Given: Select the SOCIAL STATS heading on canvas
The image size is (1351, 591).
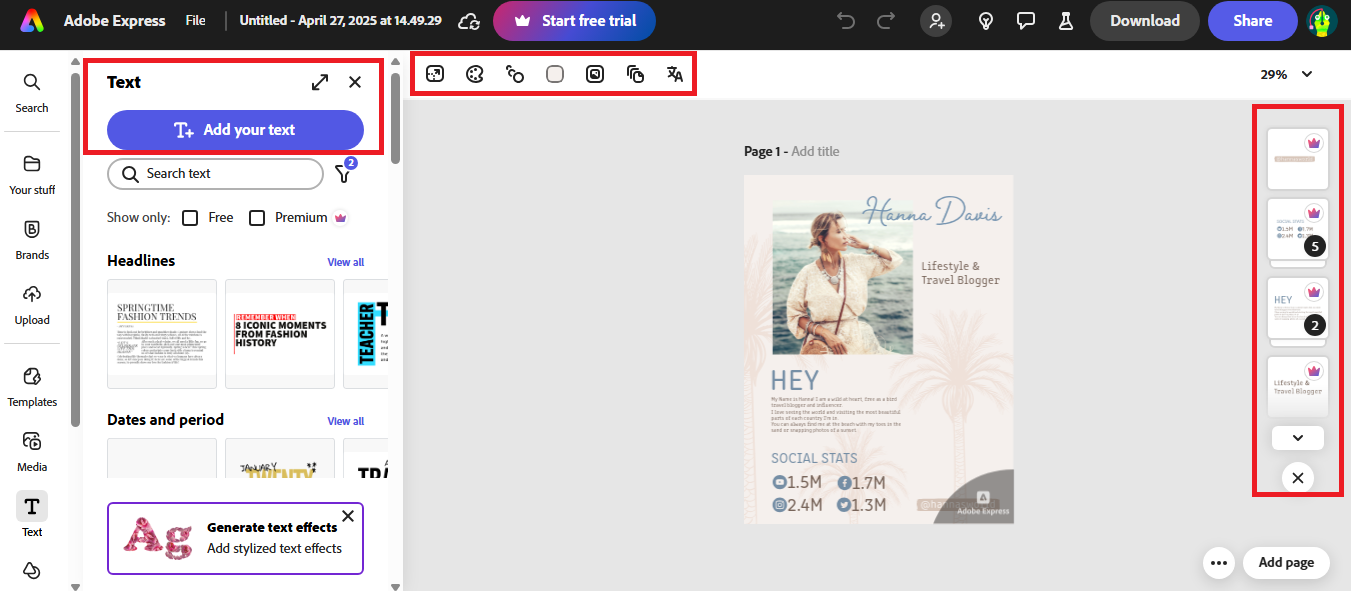Looking at the screenshot, I should (x=814, y=458).
